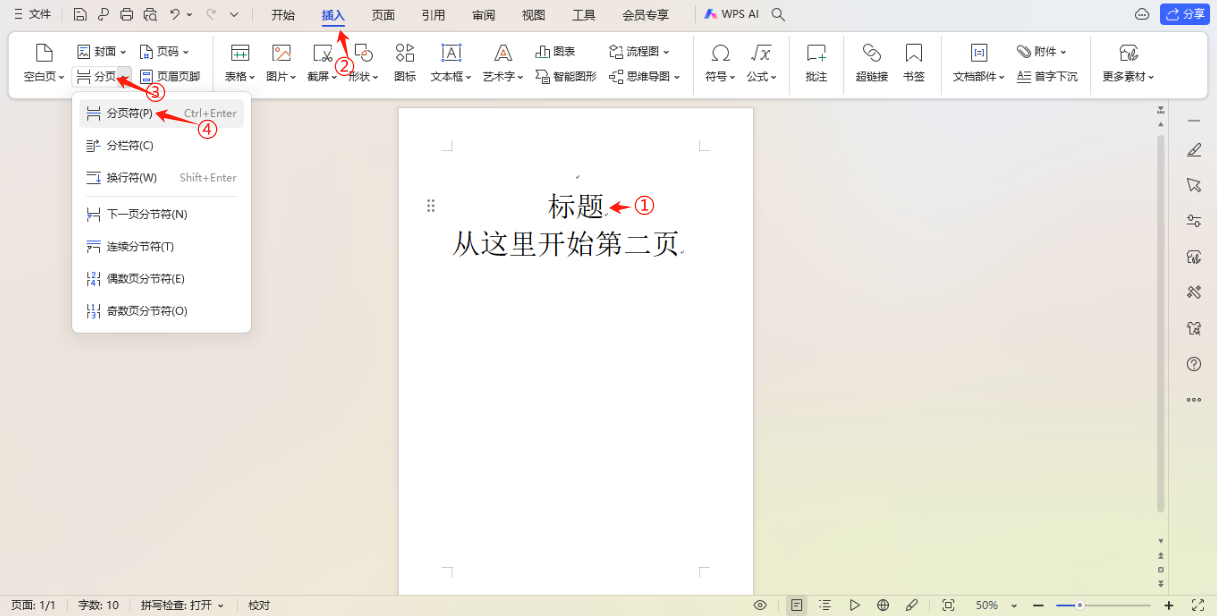1217x616 pixels.
Task: Click the pen icon in right sidebar
Action: click(1194, 151)
